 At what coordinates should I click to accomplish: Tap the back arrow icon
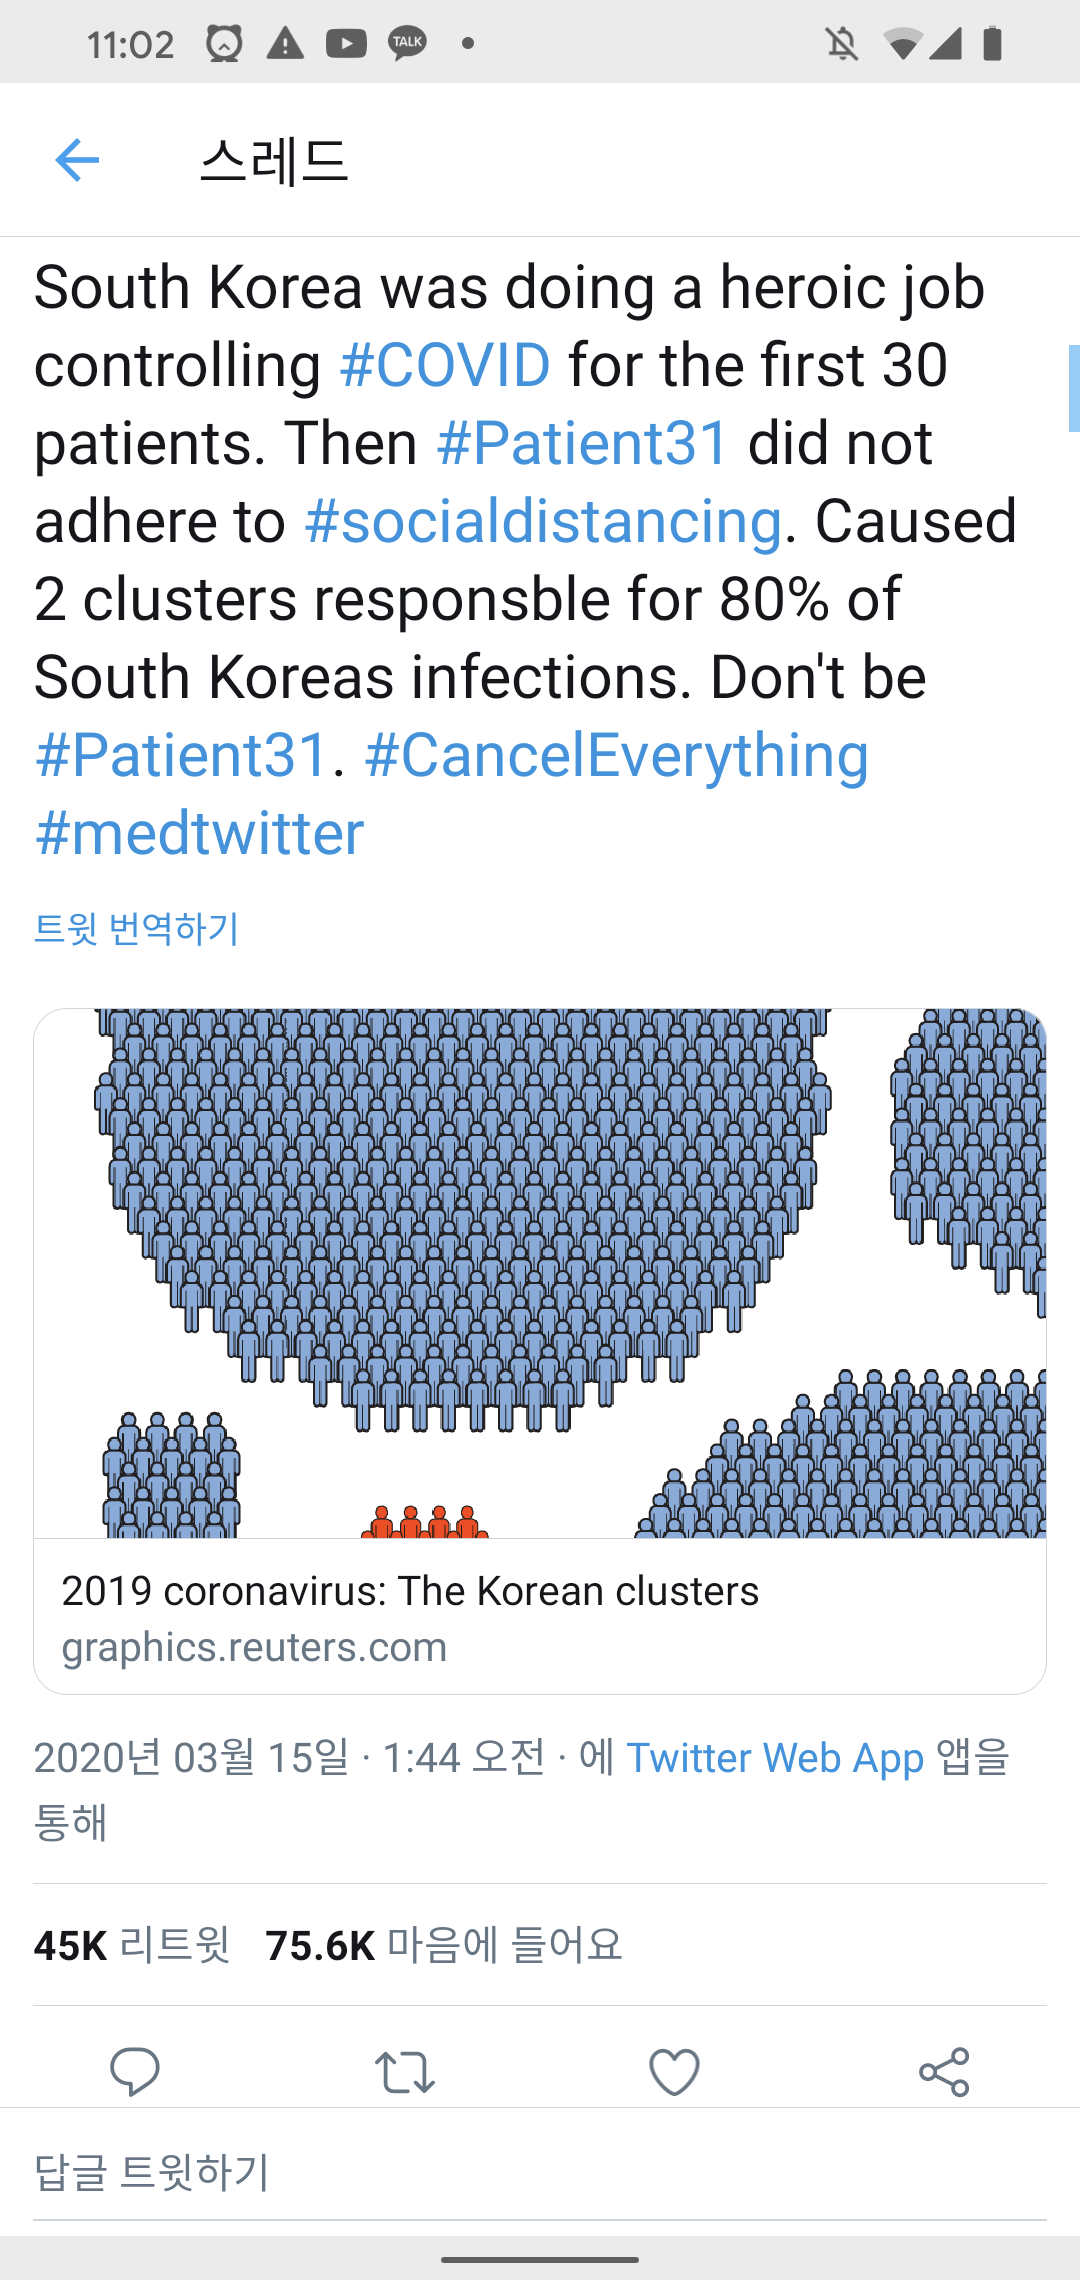click(x=77, y=160)
